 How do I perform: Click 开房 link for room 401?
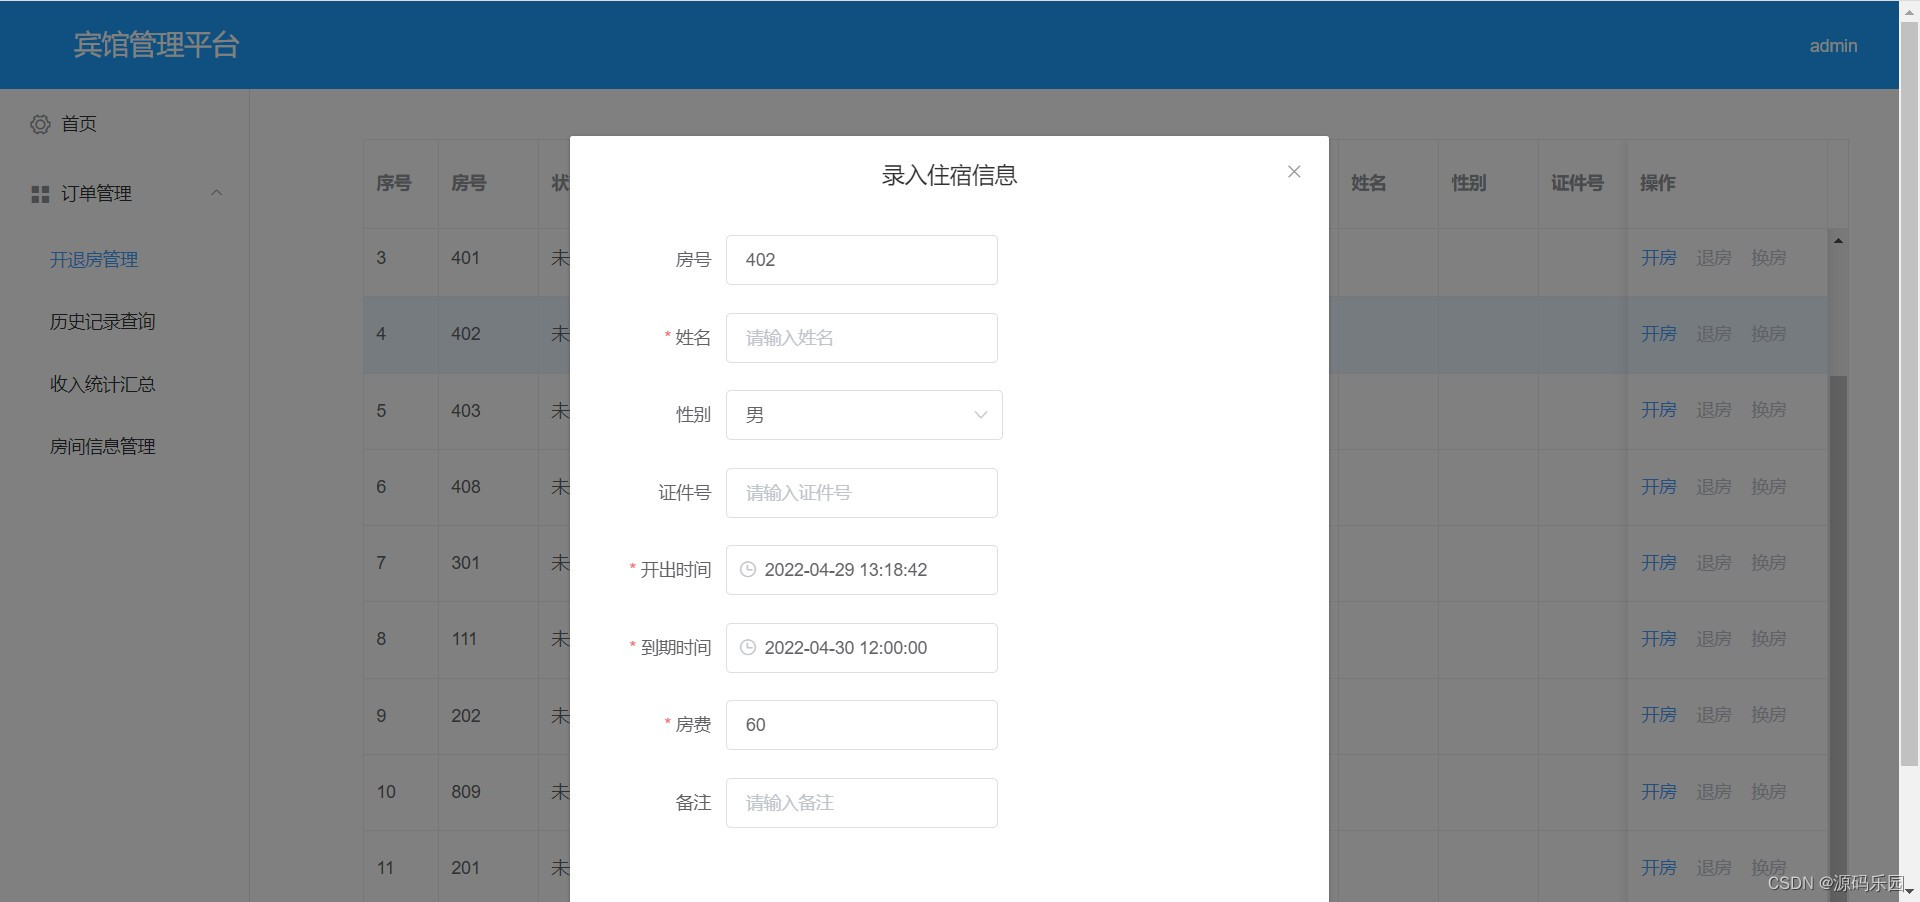tap(1656, 257)
